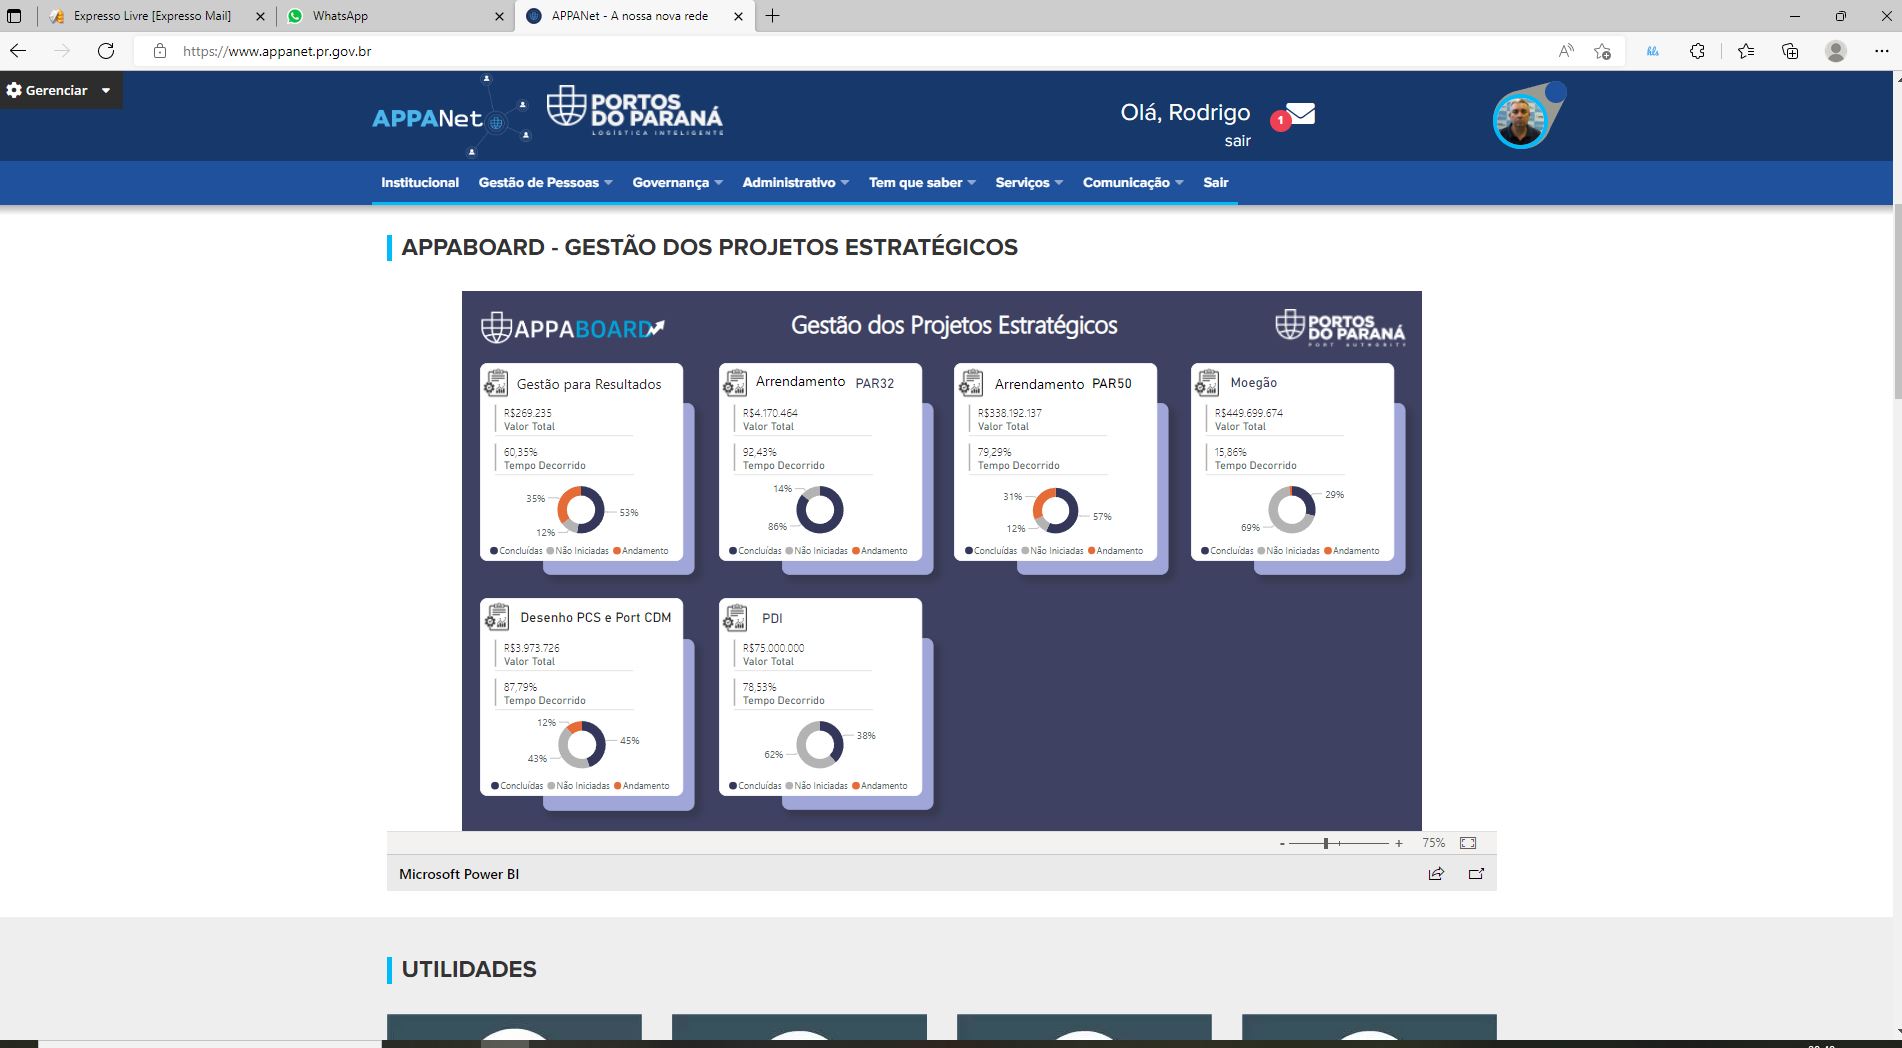Click the sair link under greeting

click(1238, 141)
